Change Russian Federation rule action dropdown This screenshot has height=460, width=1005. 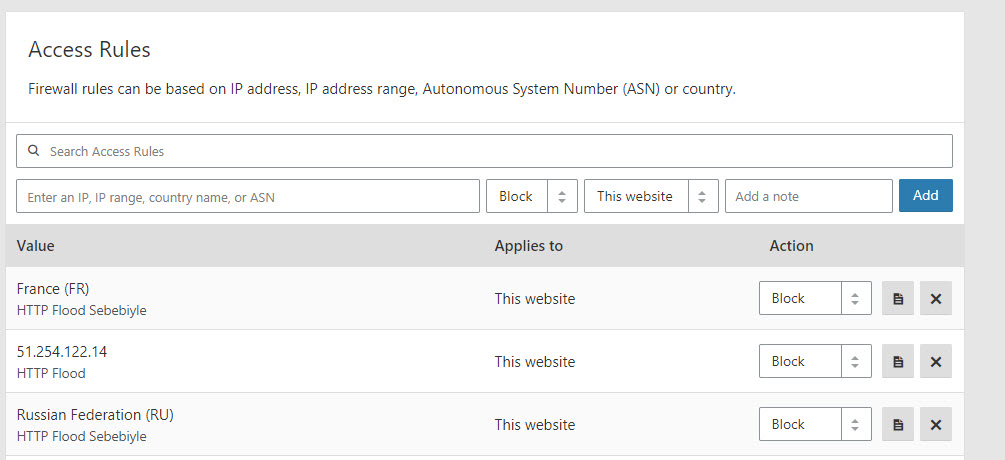814,425
